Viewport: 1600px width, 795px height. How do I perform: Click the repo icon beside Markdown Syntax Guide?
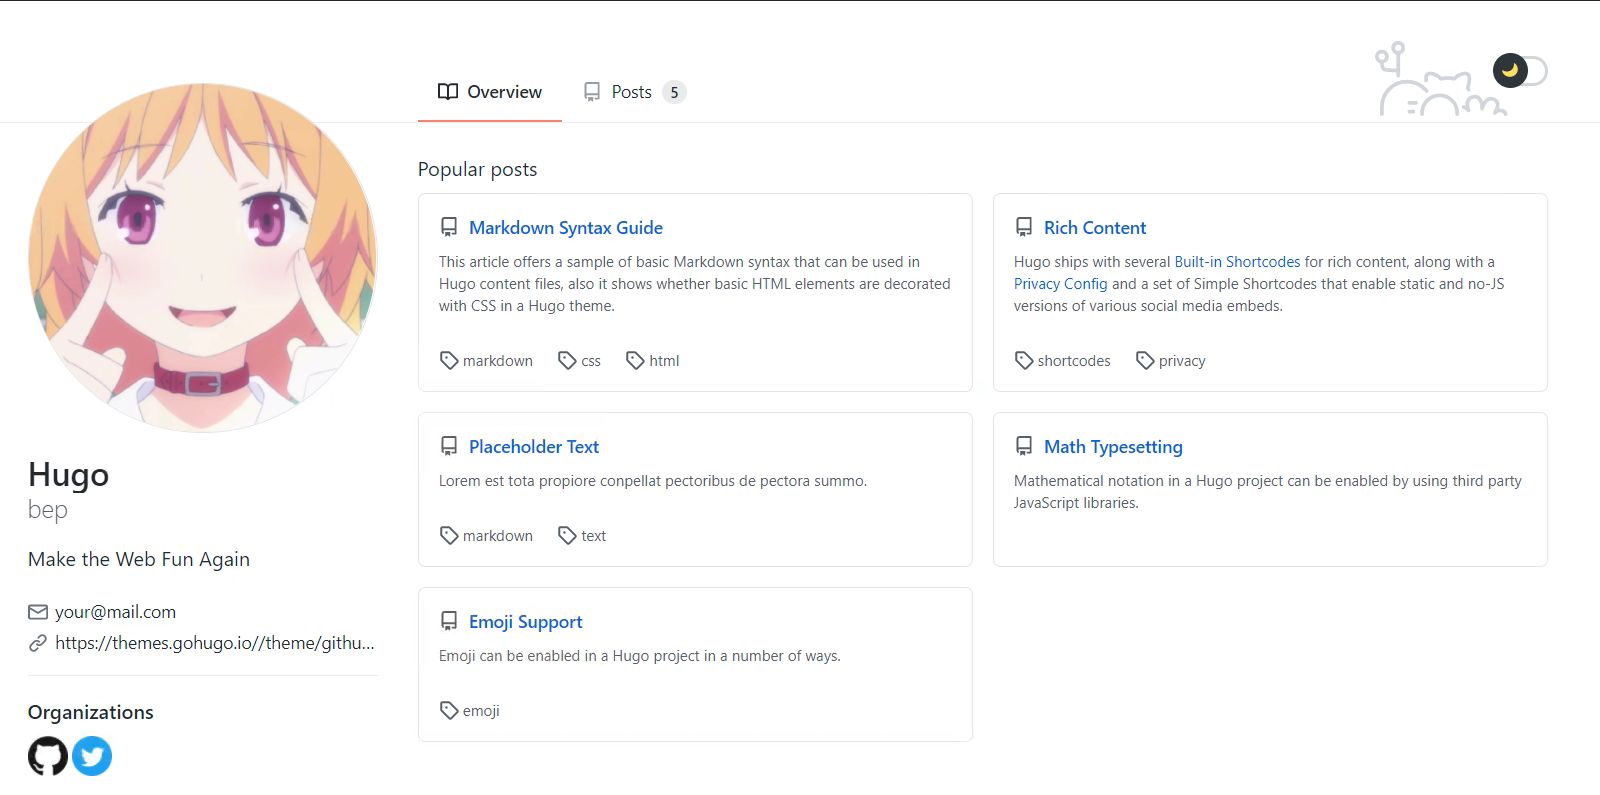[x=449, y=228]
